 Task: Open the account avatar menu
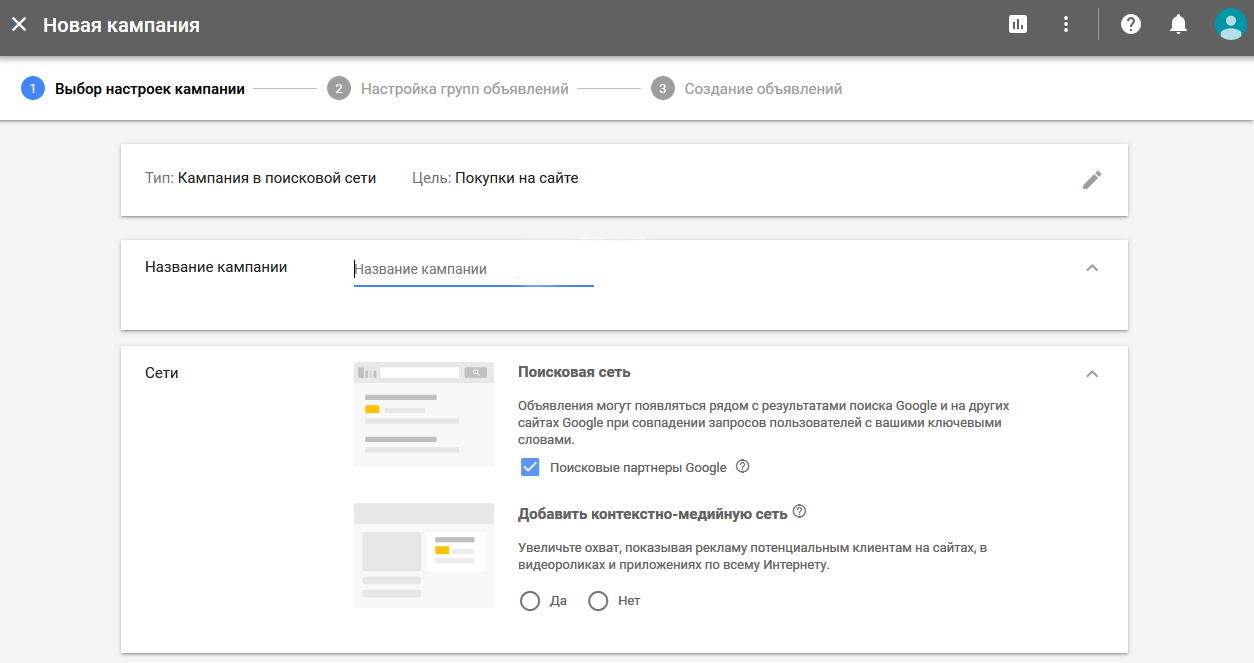(x=1230, y=25)
